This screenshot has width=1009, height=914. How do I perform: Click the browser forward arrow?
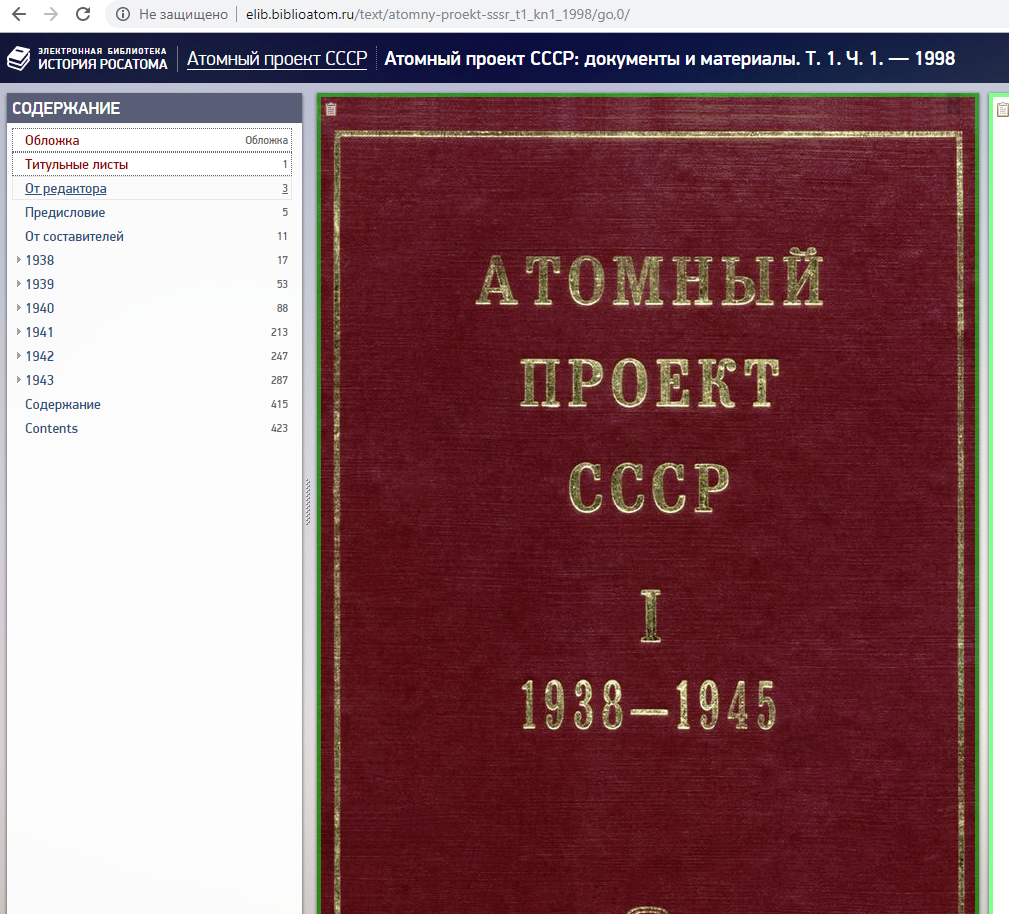point(51,14)
